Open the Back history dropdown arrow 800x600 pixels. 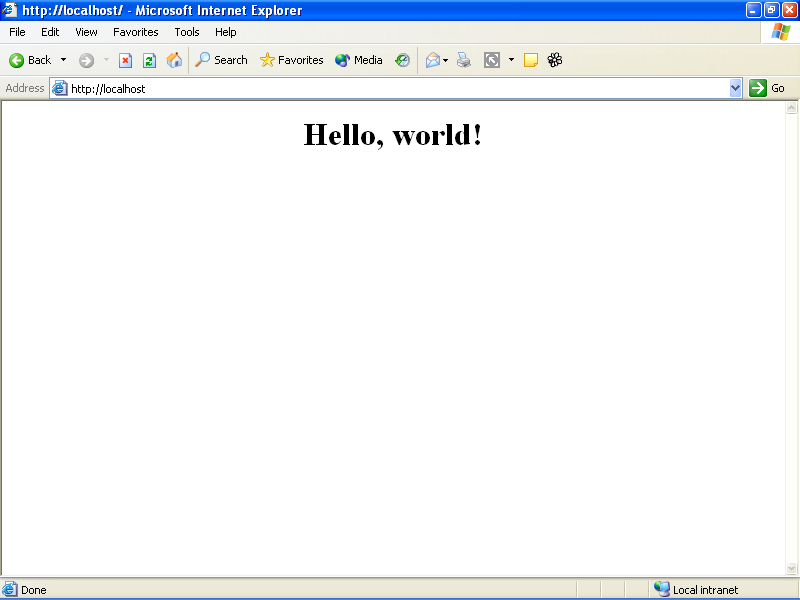(x=63, y=60)
